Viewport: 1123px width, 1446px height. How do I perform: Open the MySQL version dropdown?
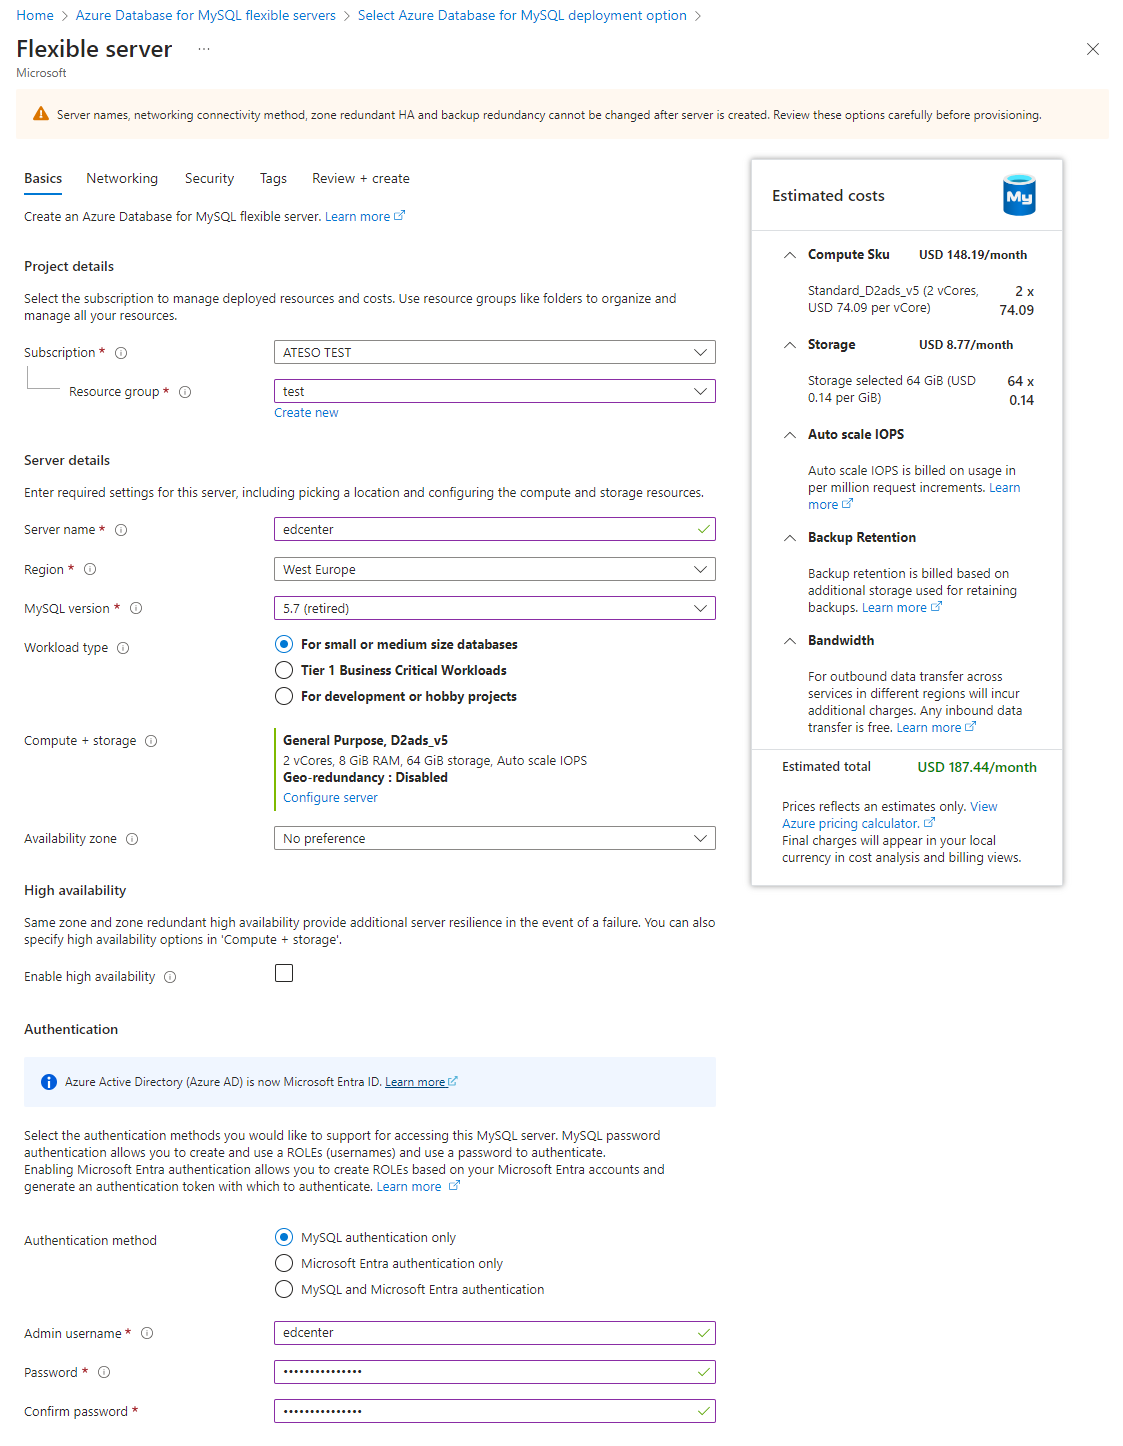(494, 608)
